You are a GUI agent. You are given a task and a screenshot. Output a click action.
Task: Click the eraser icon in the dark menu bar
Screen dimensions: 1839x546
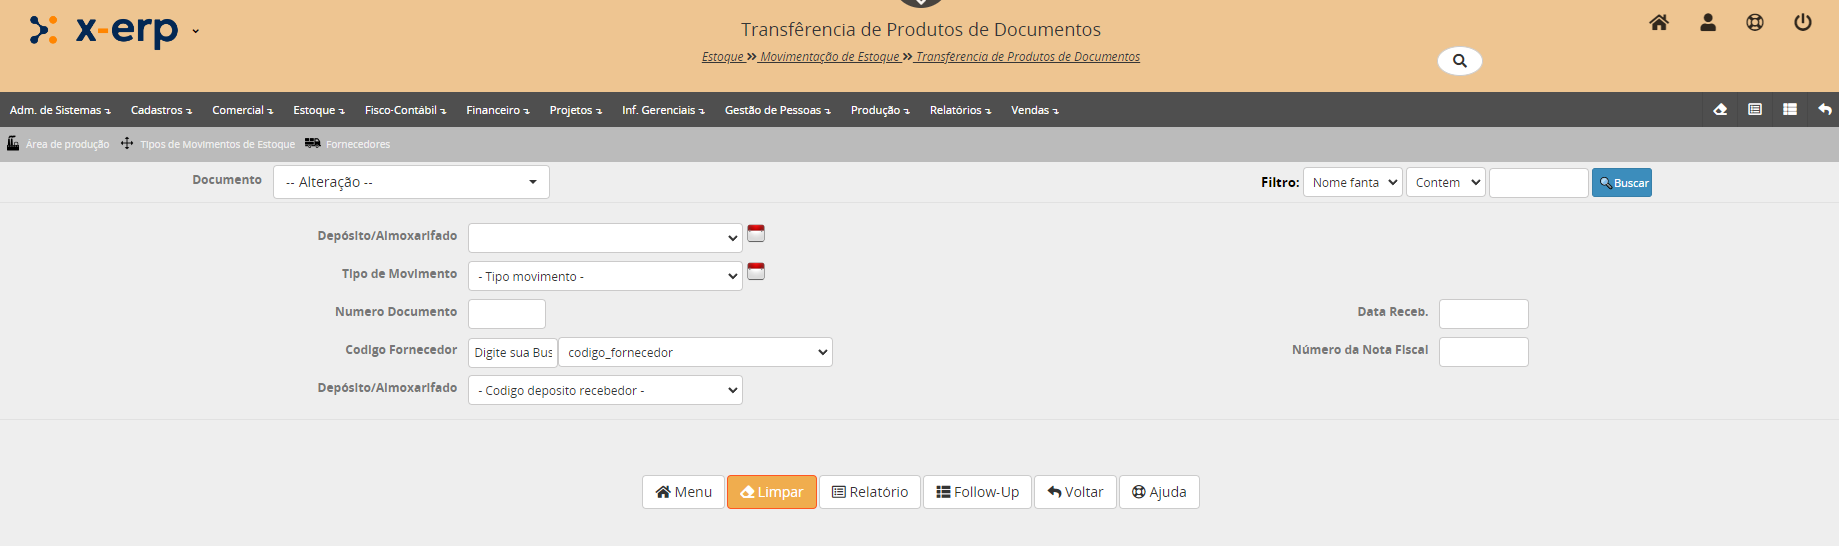(1720, 110)
